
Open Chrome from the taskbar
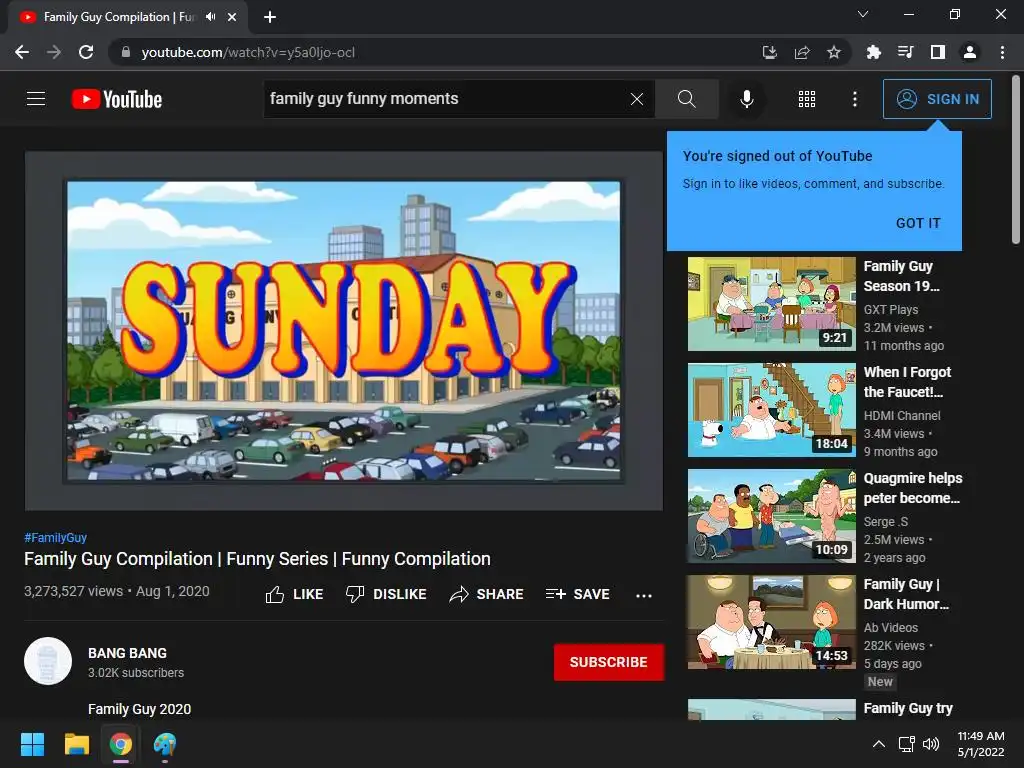pyautogui.click(x=120, y=744)
